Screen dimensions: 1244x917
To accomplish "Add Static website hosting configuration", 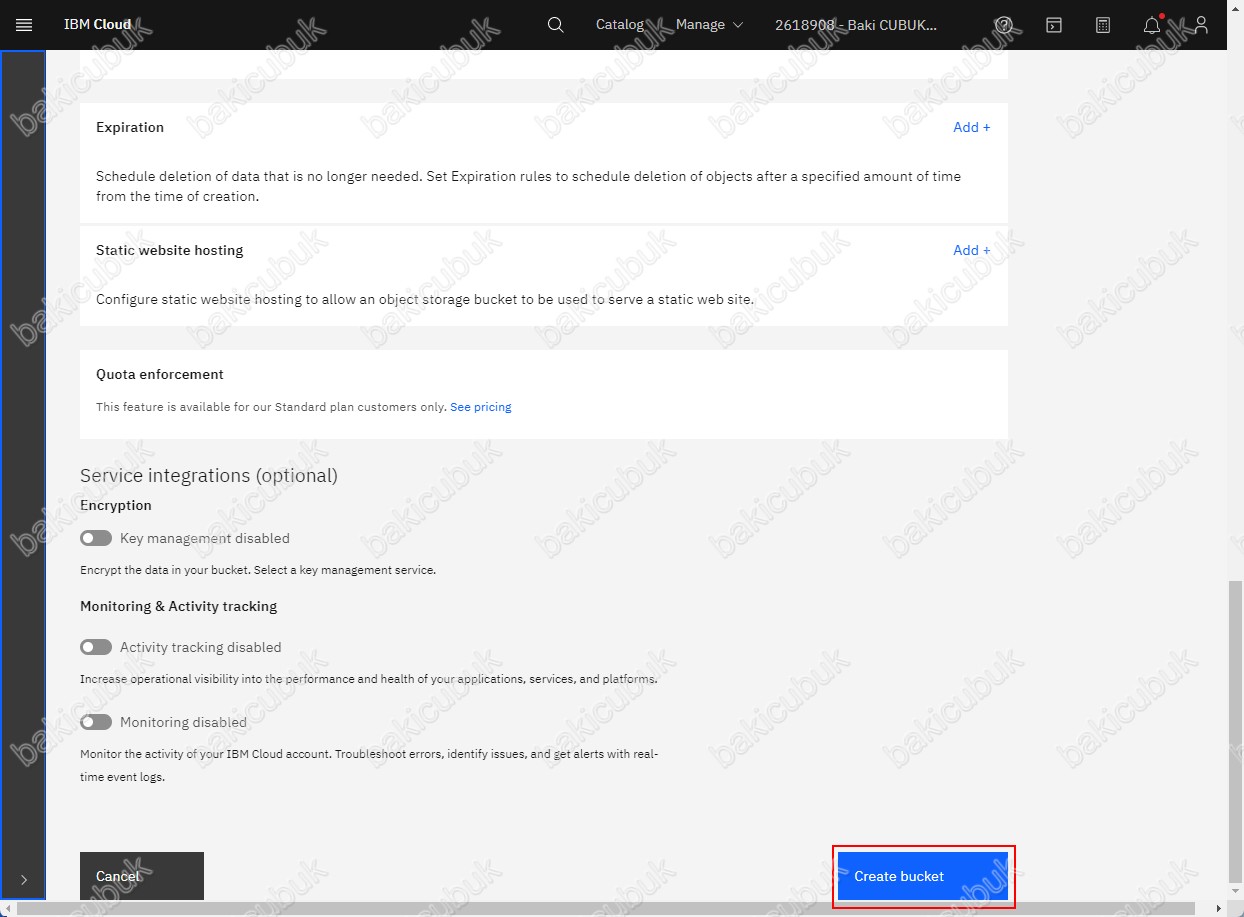I will tap(972, 250).
